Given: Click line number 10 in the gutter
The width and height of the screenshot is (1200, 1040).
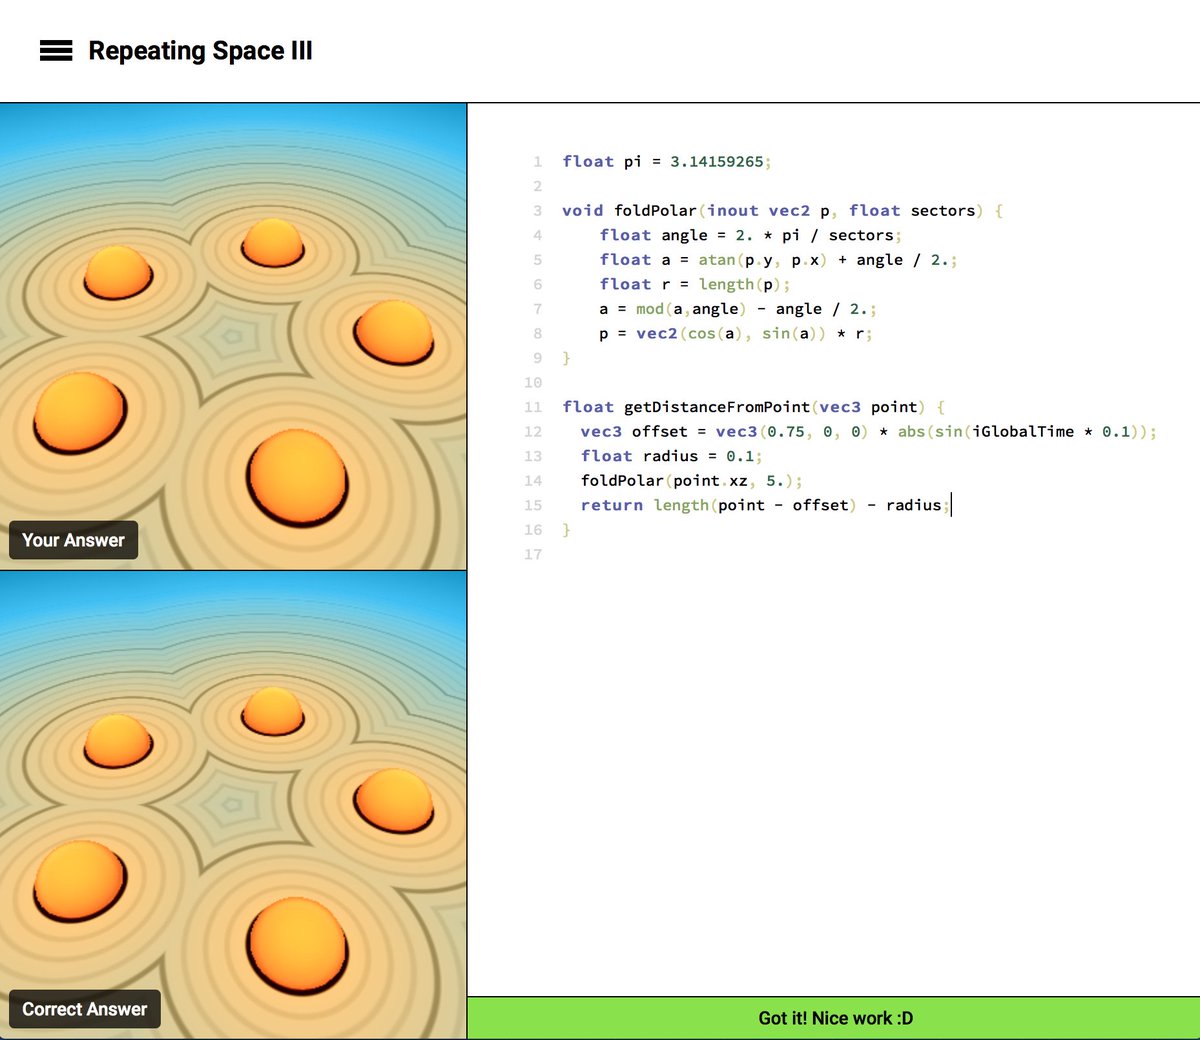Looking at the screenshot, I should click(533, 383).
